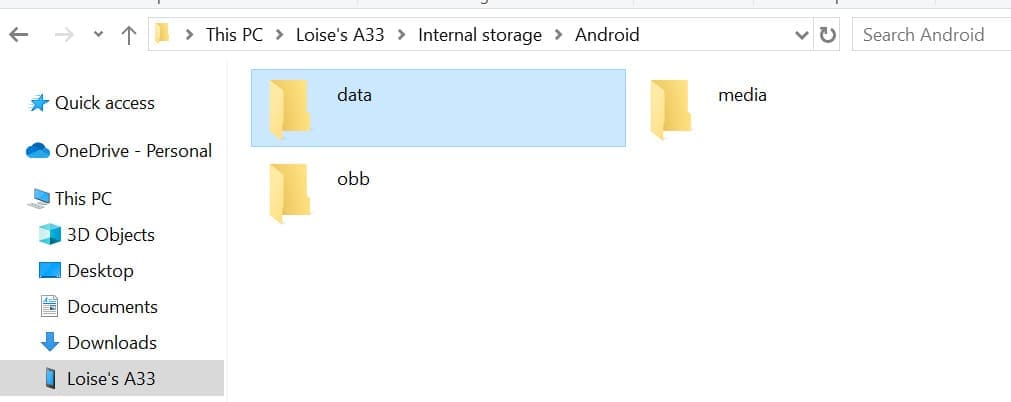
Task: Select the media folder icon
Action: [671, 108]
